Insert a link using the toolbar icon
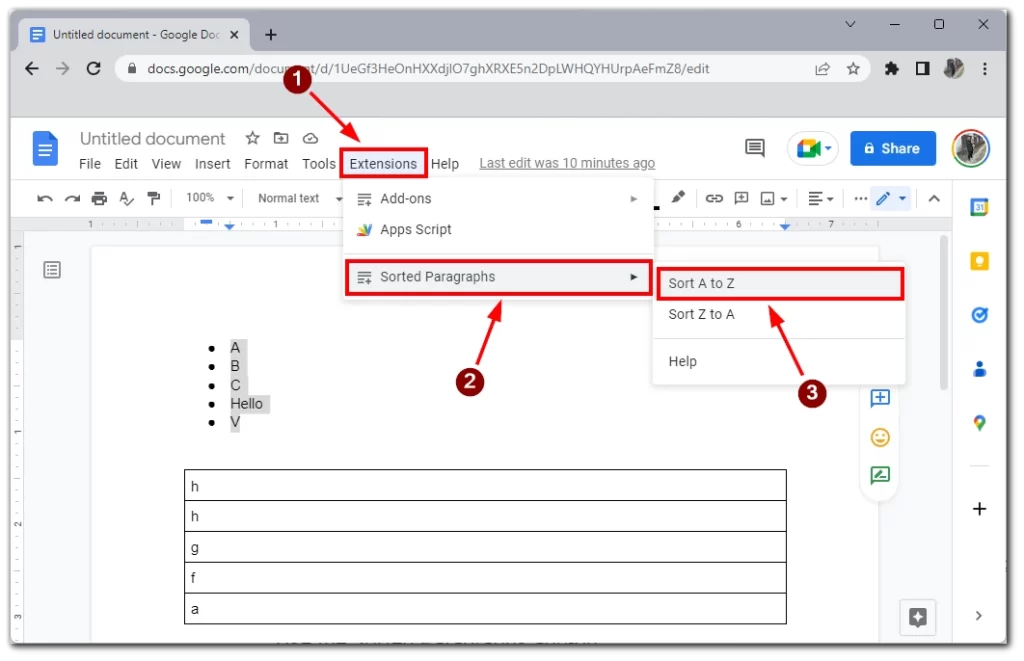The height and width of the screenshot is (661, 1024). 714,198
